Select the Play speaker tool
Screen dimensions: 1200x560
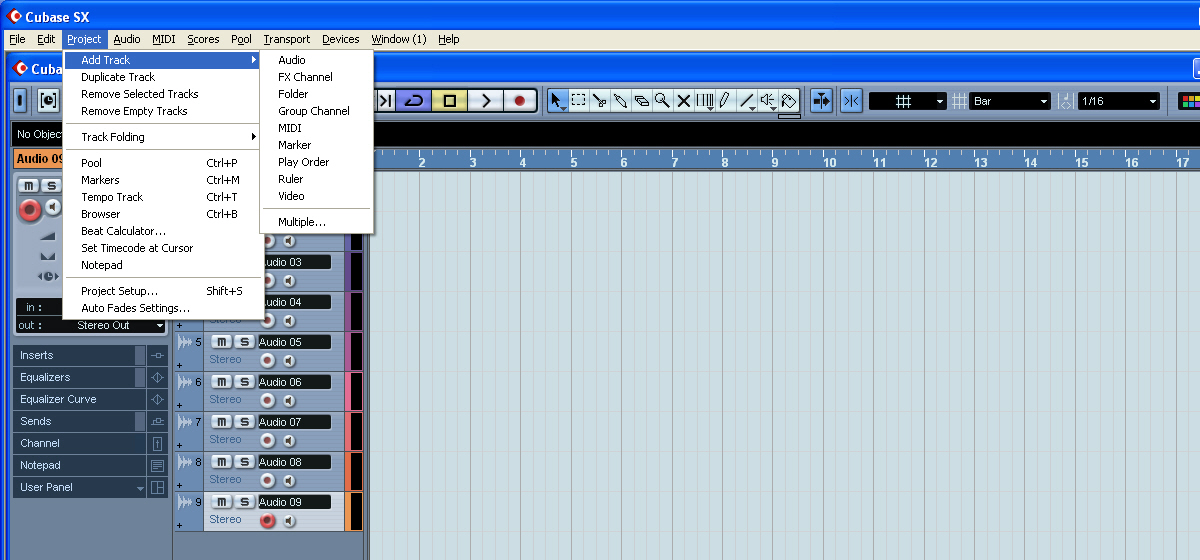click(x=768, y=101)
